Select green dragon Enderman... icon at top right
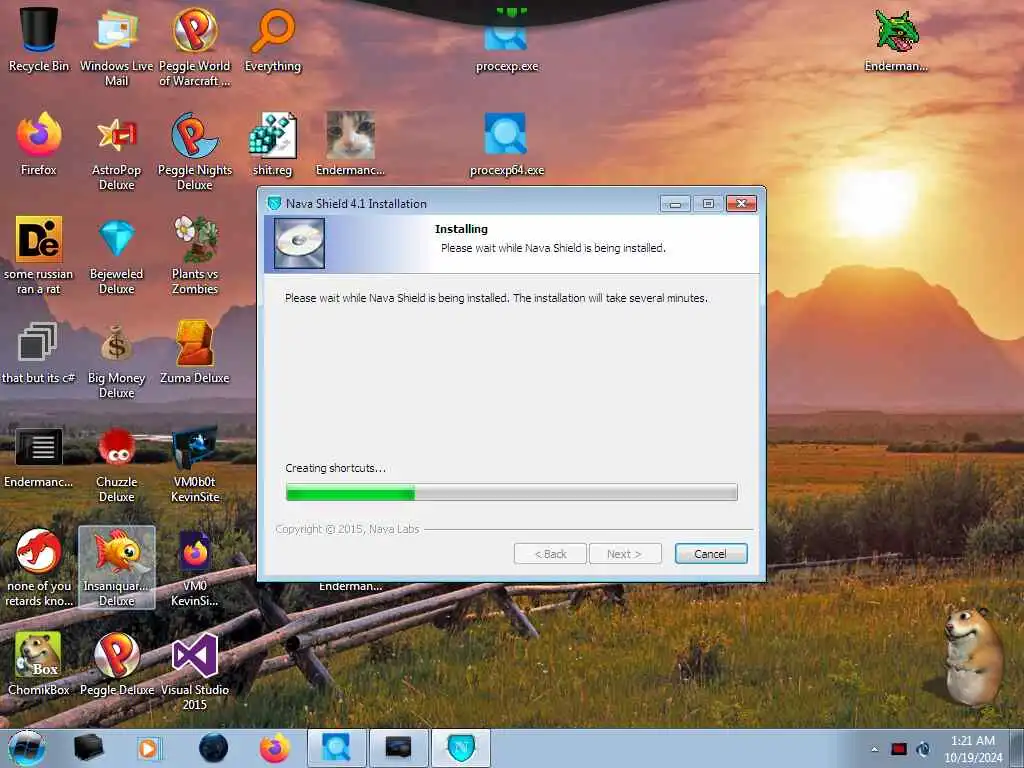Image resolution: width=1024 pixels, height=768 pixels. click(x=896, y=39)
